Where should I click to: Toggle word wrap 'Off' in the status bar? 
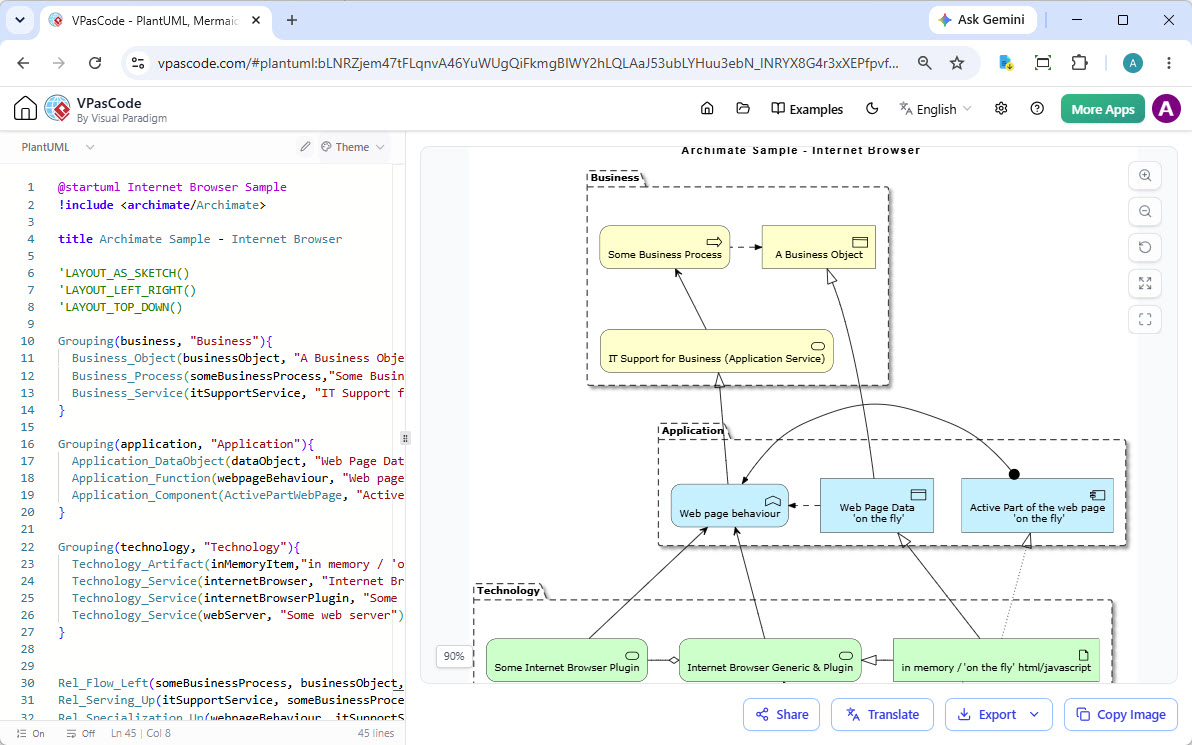pos(81,734)
